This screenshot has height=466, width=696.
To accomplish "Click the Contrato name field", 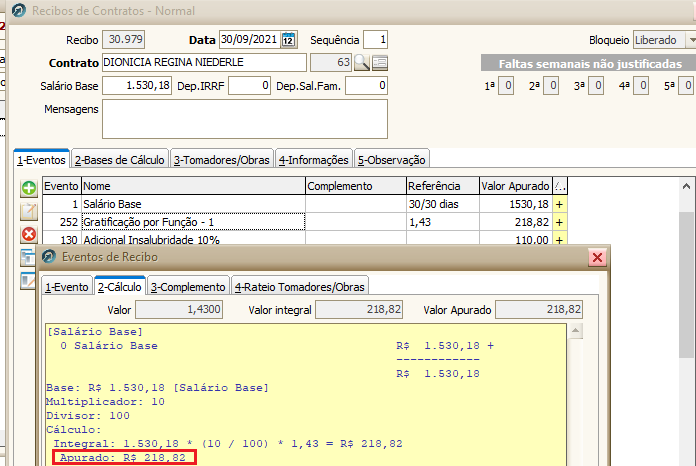I will tap(204, 63).
